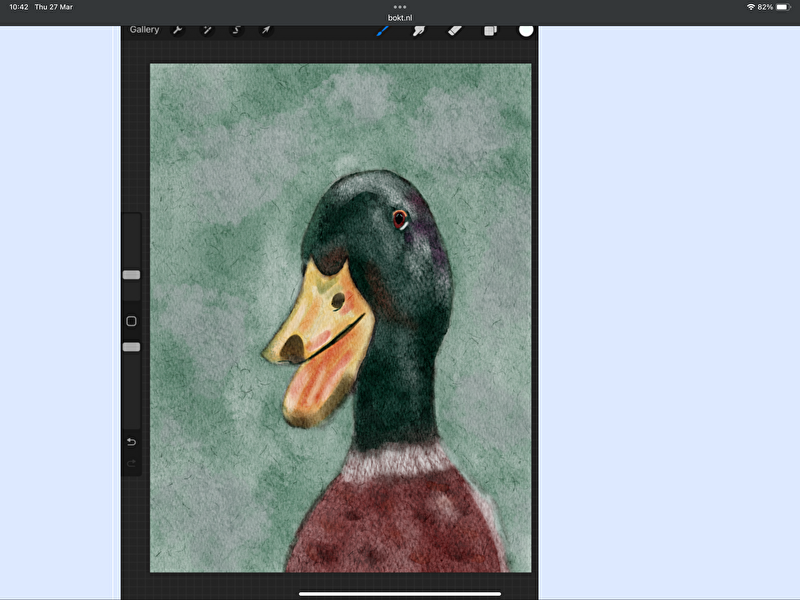Open the white color picker circle
Screen dimensions: 800x600
pos(526,30)
